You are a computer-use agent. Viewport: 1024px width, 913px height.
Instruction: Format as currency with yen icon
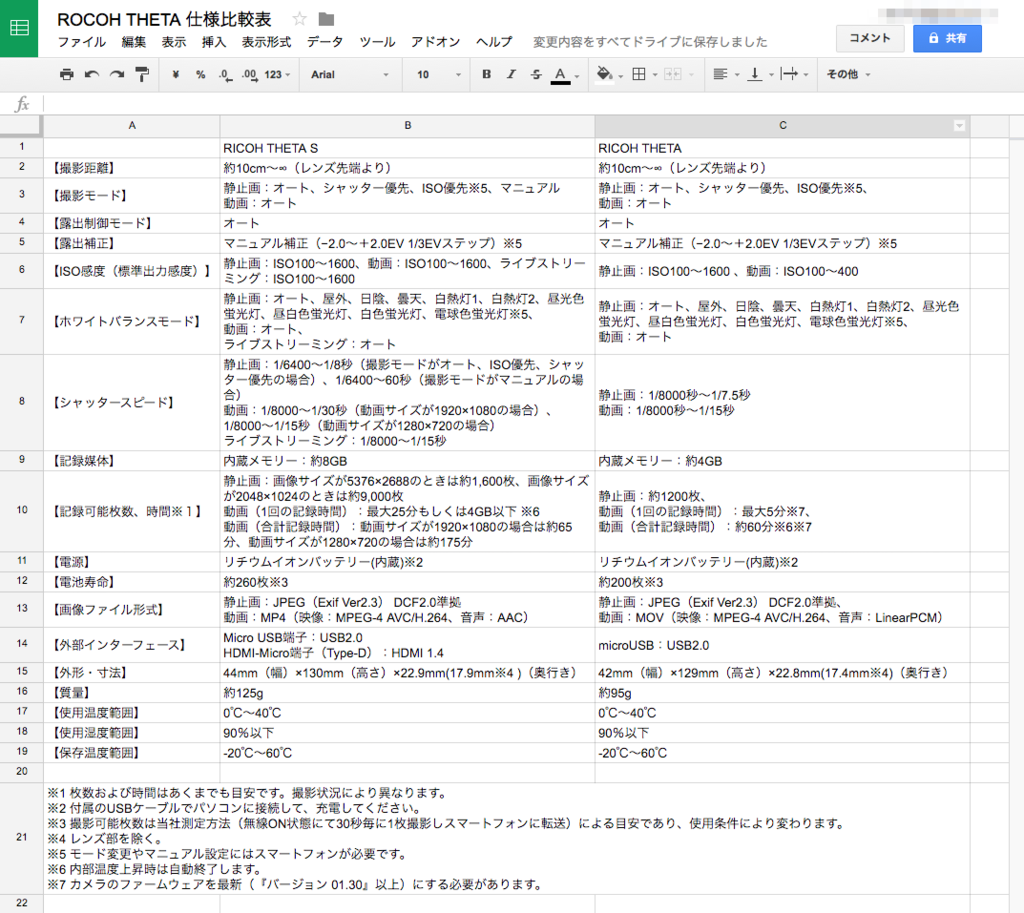tap(175, 74)
